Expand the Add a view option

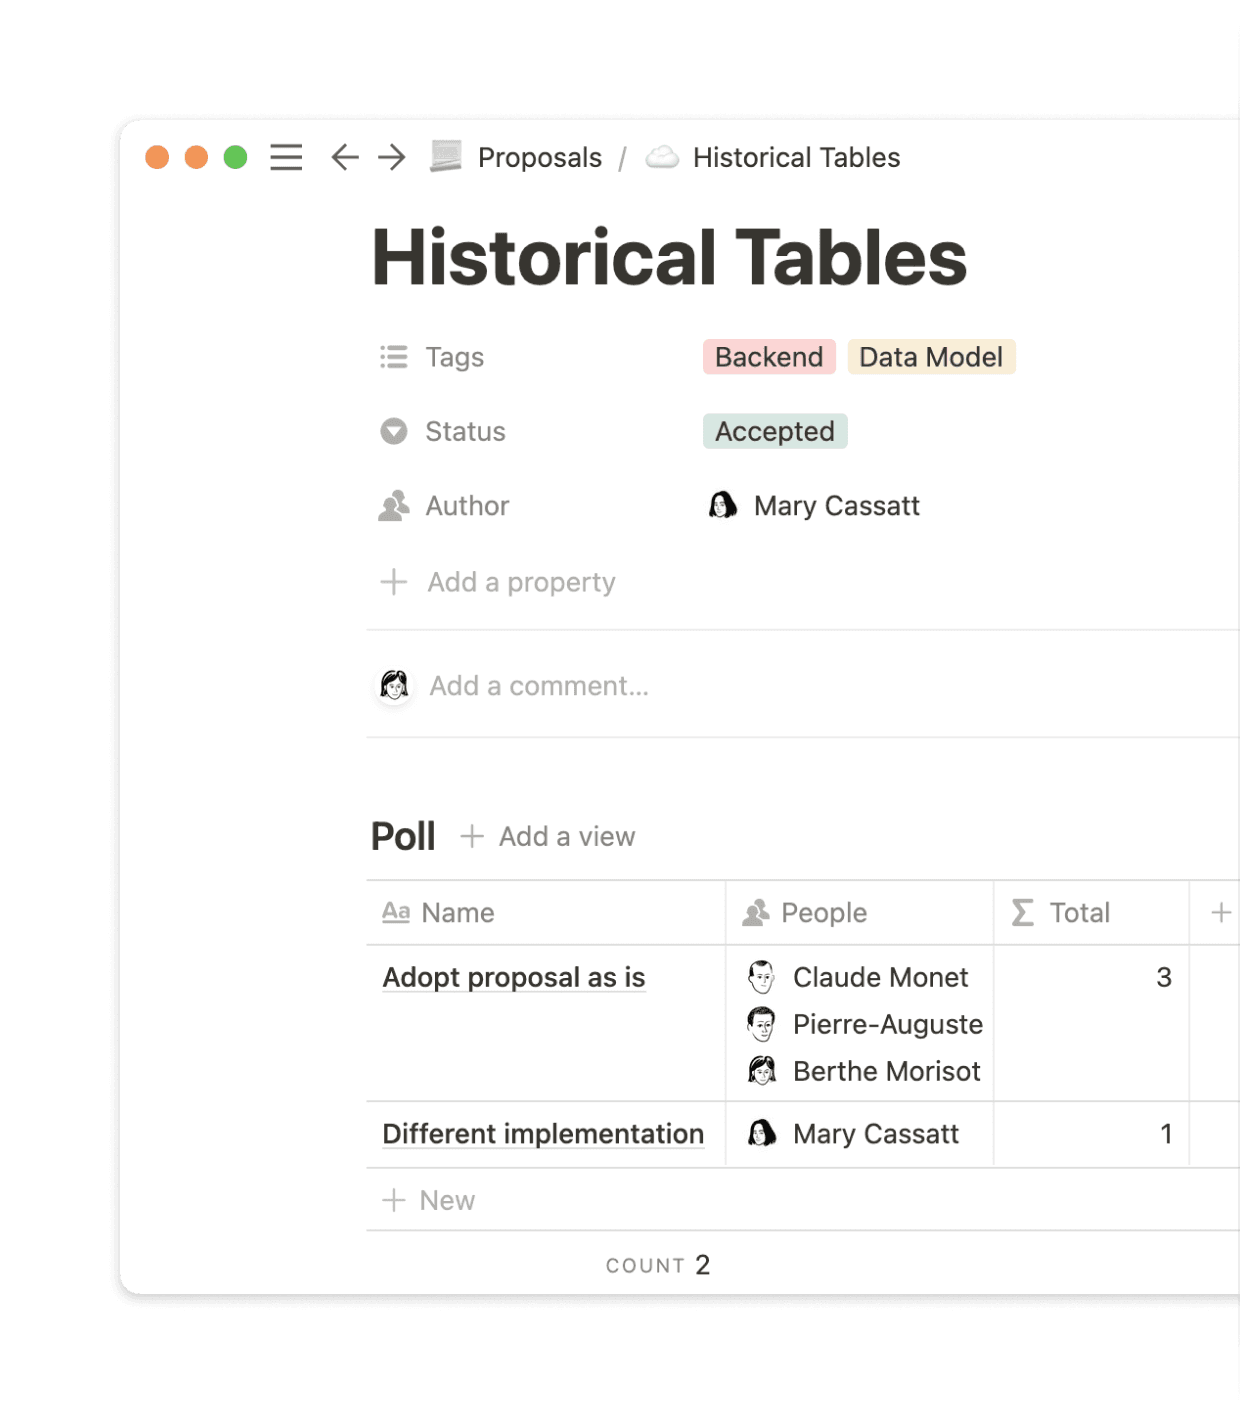pyautogui.click(x=548, y=836)
